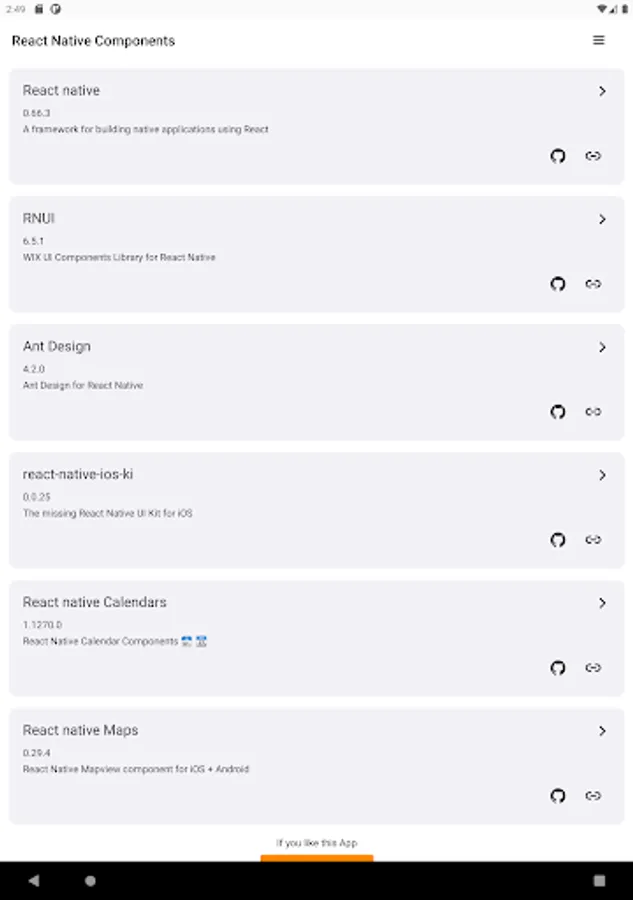The image size is (633, 900).
Task: Open RNUI website link icon
Action: (593, 284)
